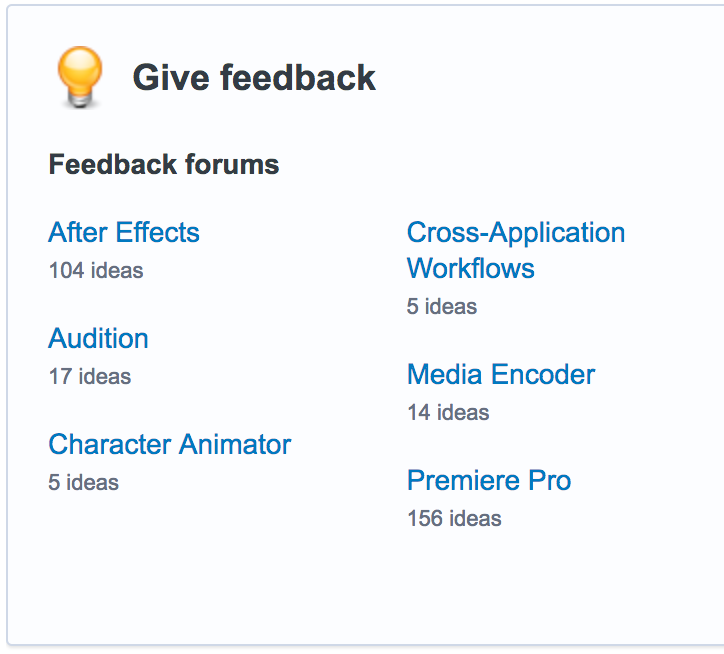Click the word Encoder in Media Encoder
The height and width of the screenshot is (654, 724).
click(x=543, y=374)
